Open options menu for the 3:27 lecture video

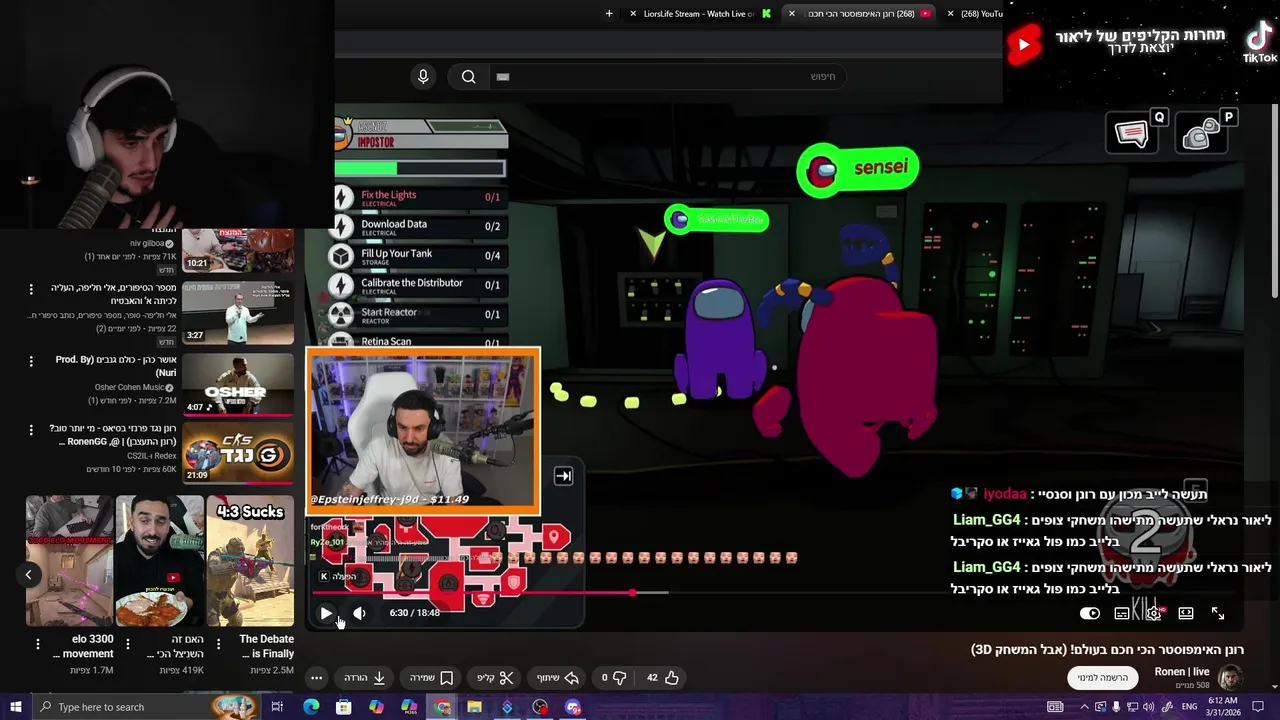tap(31, 289)
